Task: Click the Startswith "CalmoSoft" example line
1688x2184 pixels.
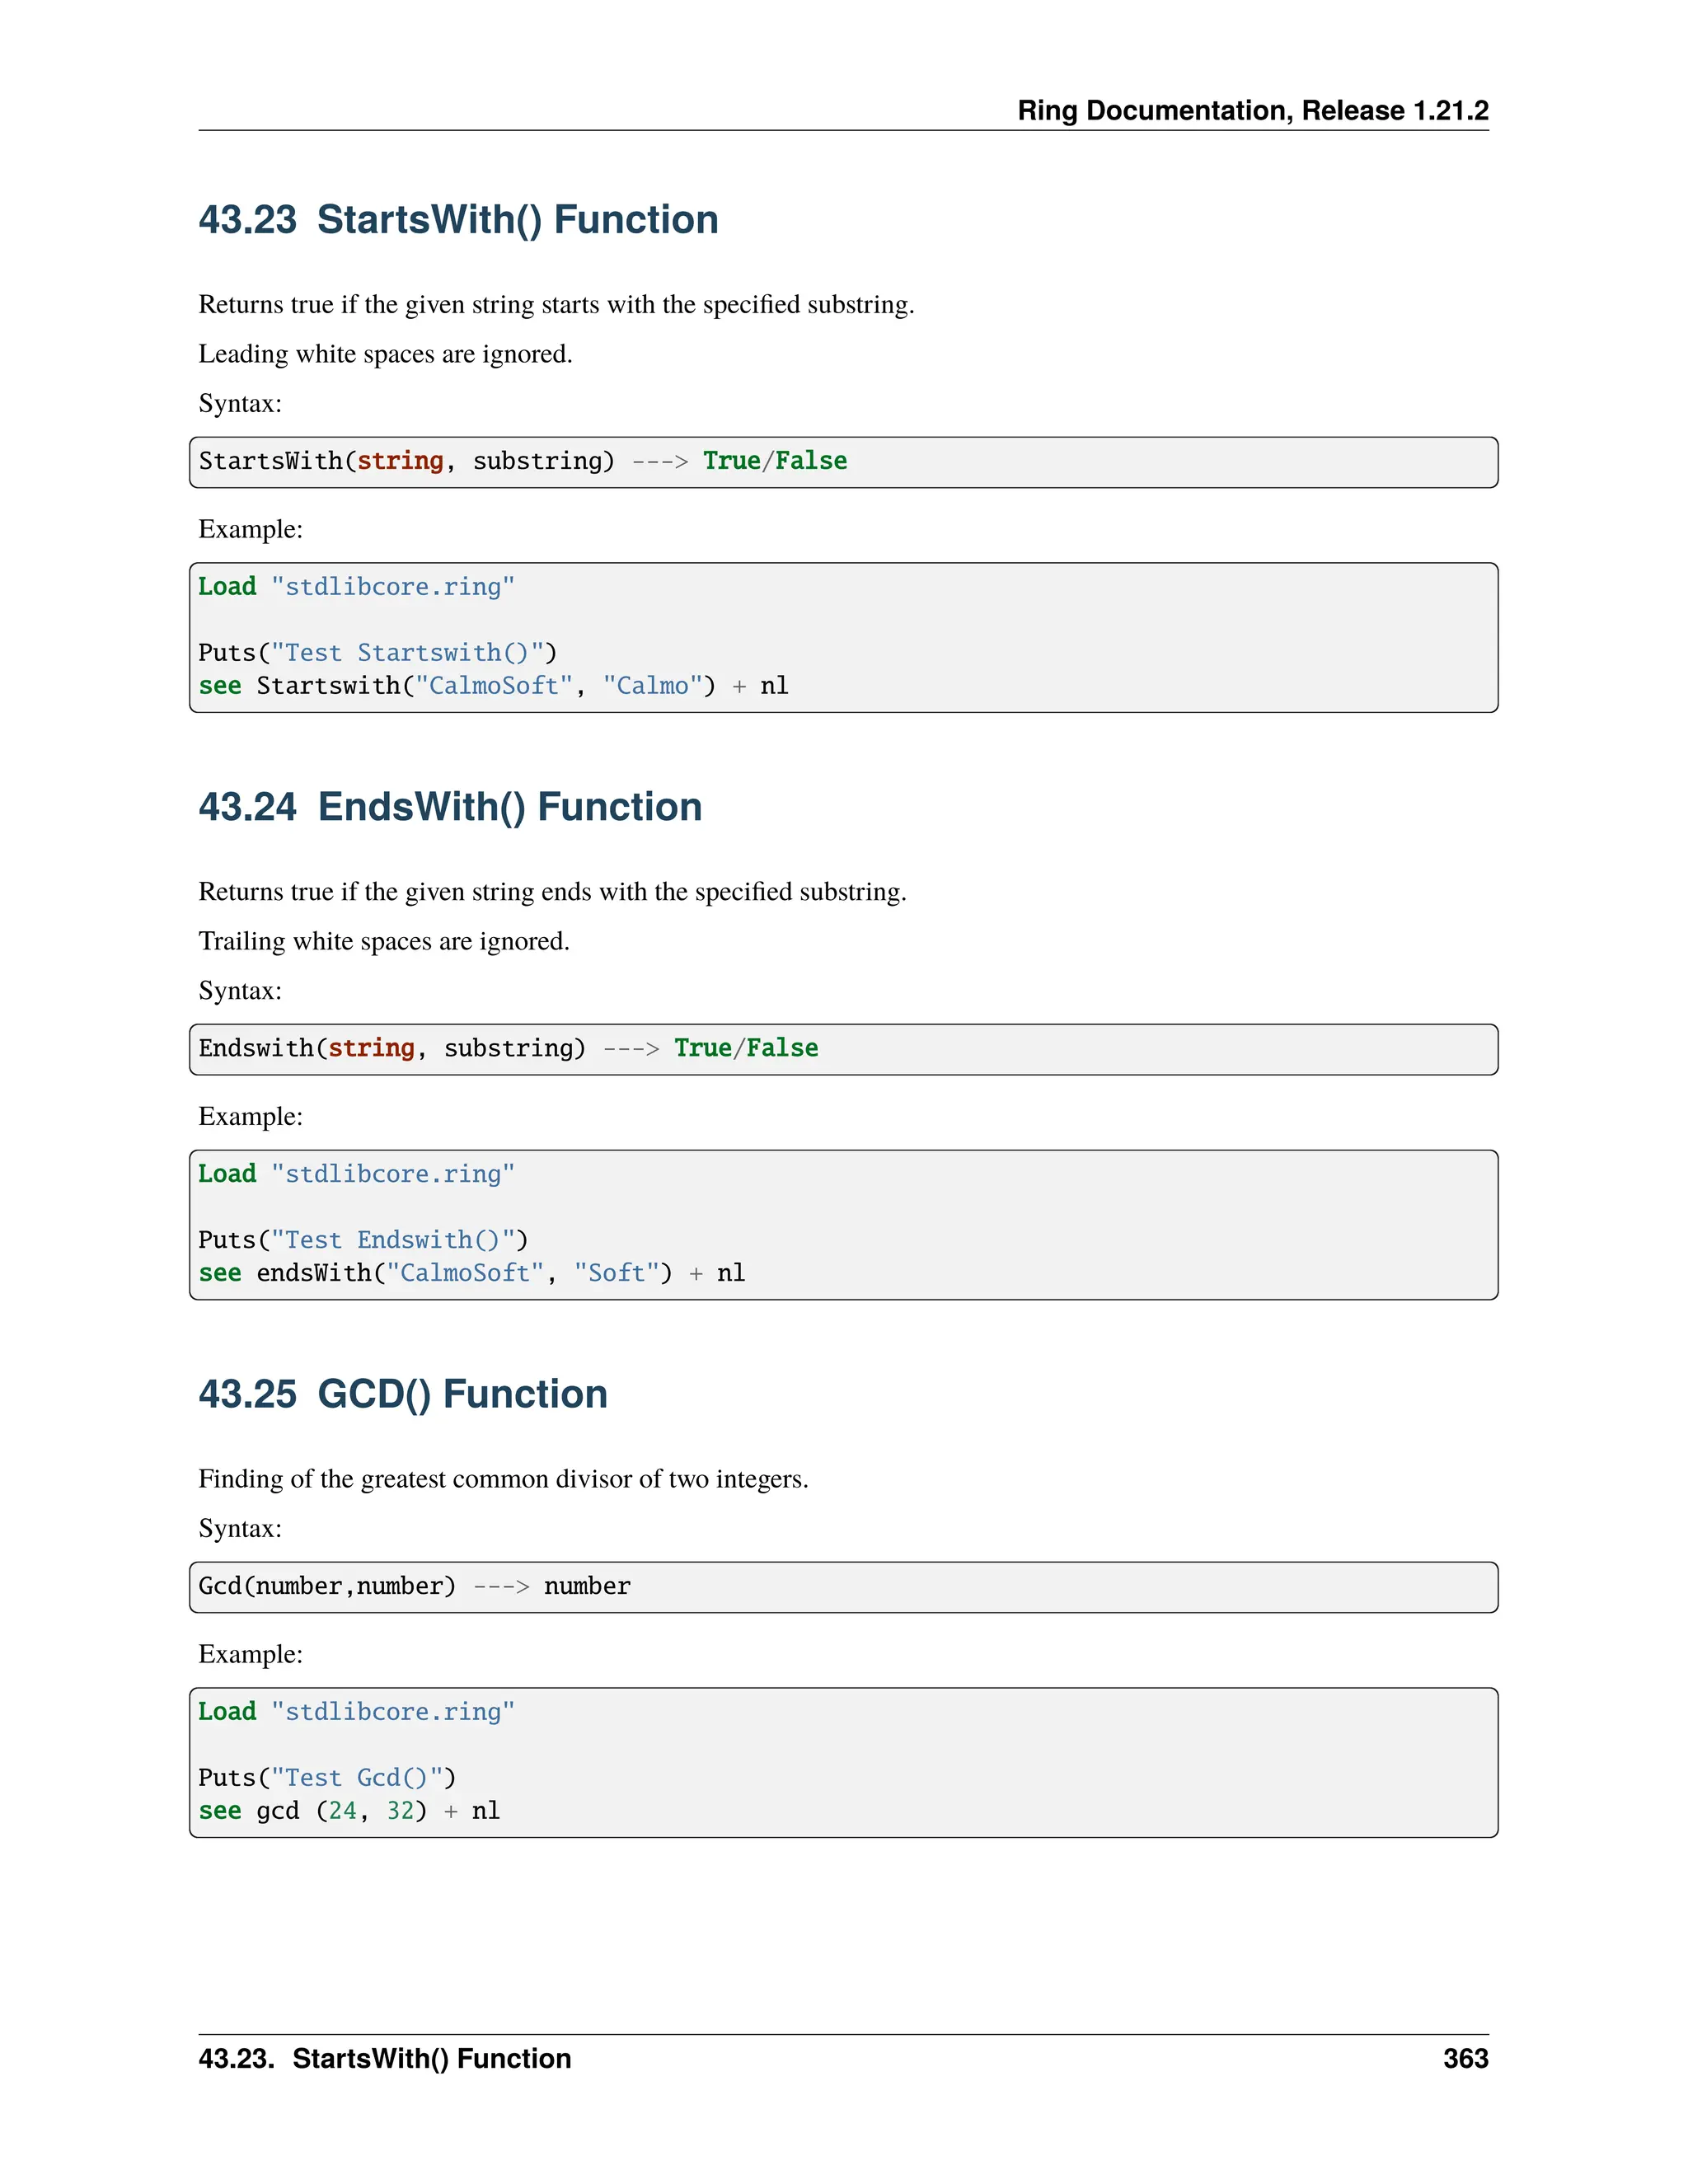Action: (x=493, y=686)
